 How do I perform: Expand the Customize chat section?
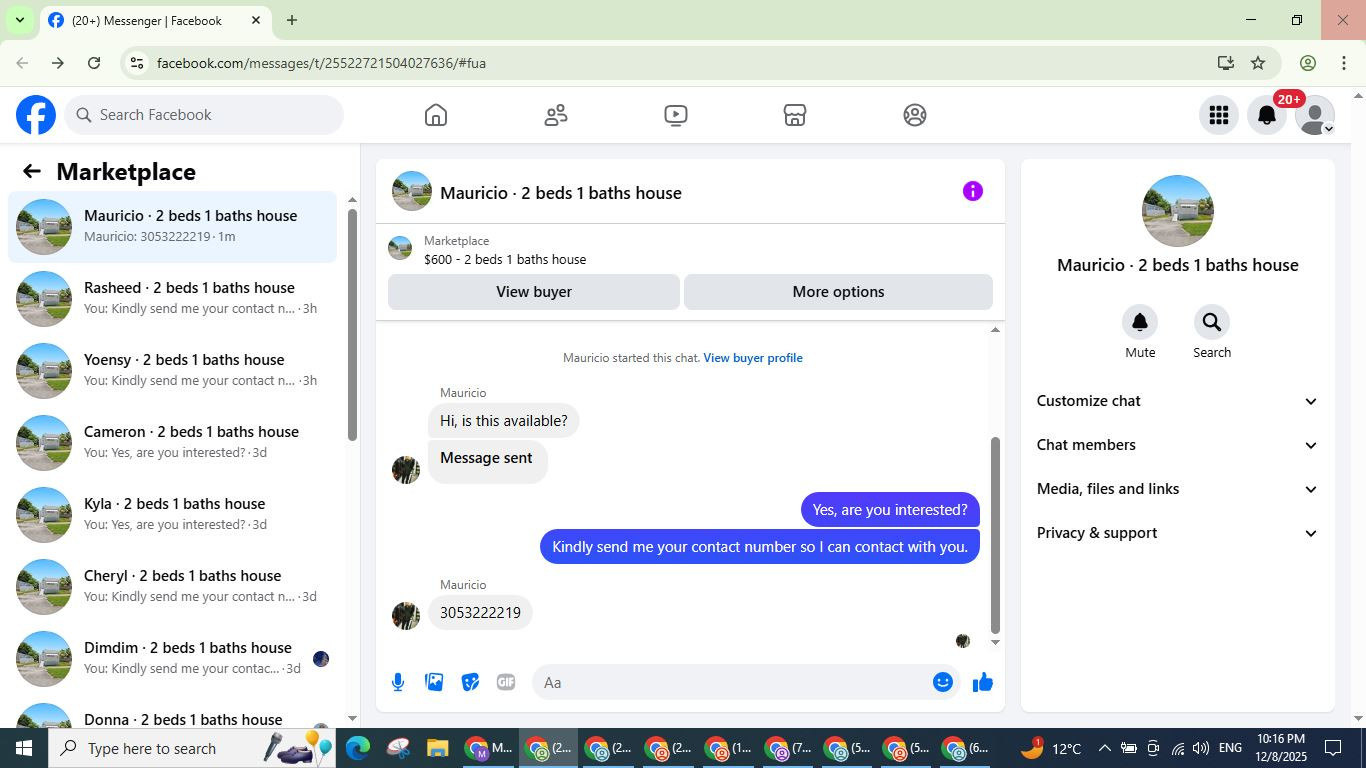tap(1178, 401)
